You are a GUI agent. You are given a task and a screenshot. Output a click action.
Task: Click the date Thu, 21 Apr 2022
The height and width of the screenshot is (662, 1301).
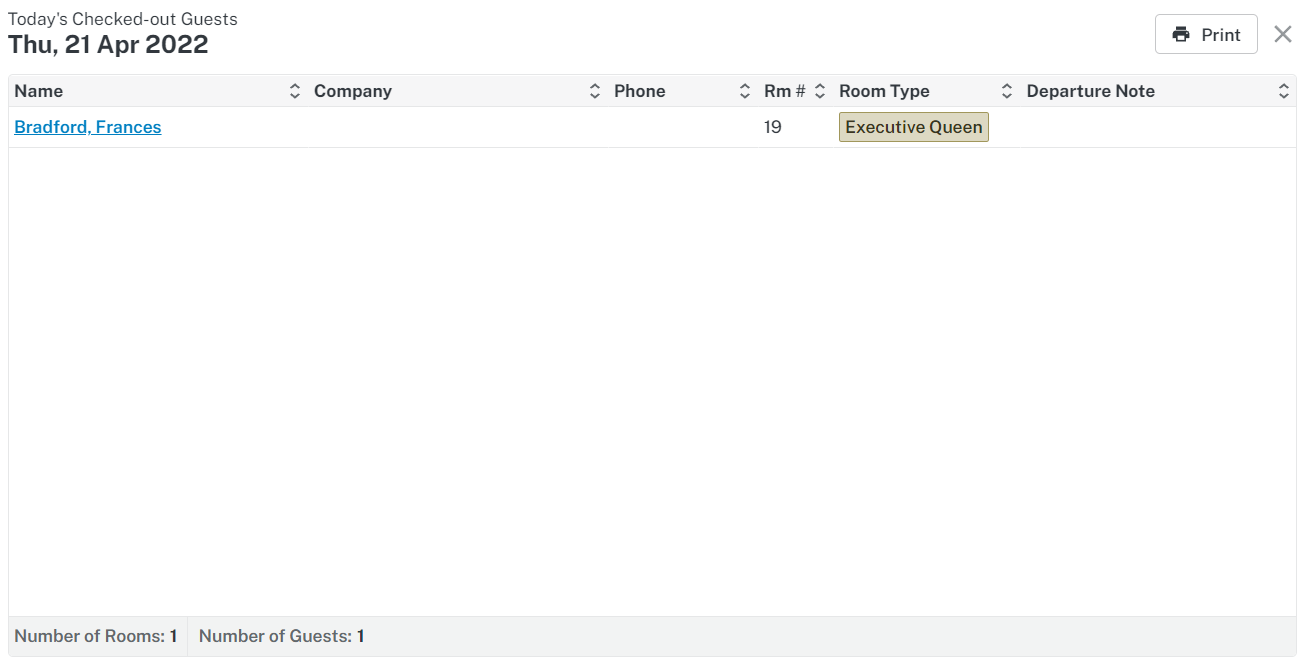click(x=108, y=45)
